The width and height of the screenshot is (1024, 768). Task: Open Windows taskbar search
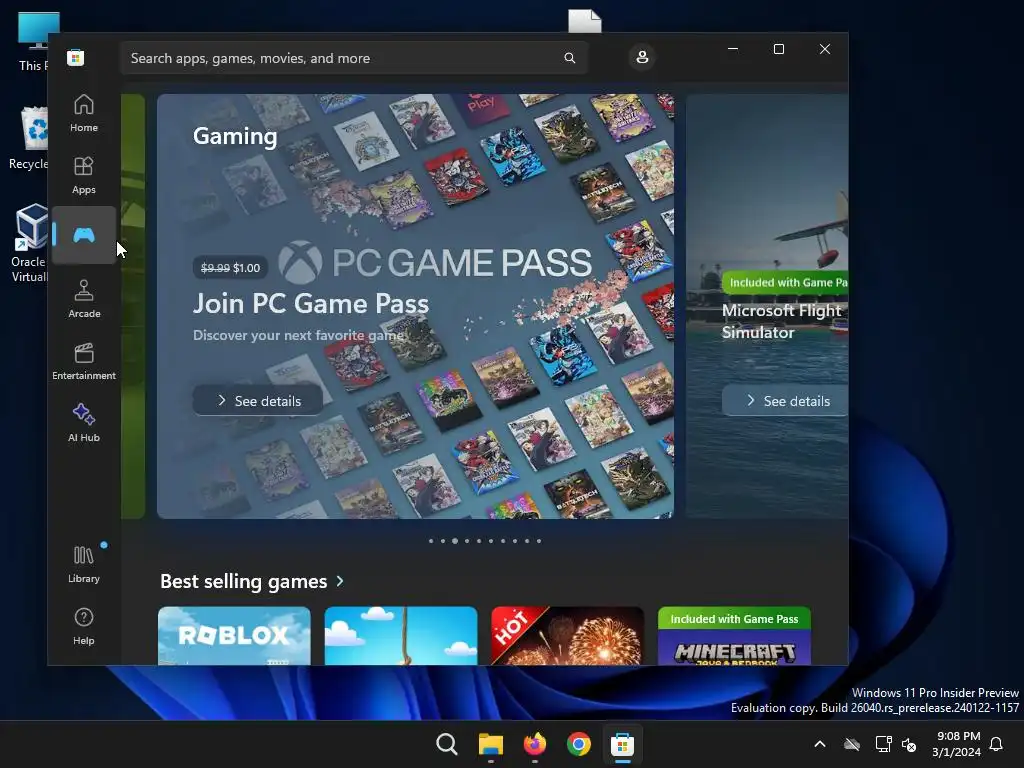pyautogui.click(x=447, y=744)
